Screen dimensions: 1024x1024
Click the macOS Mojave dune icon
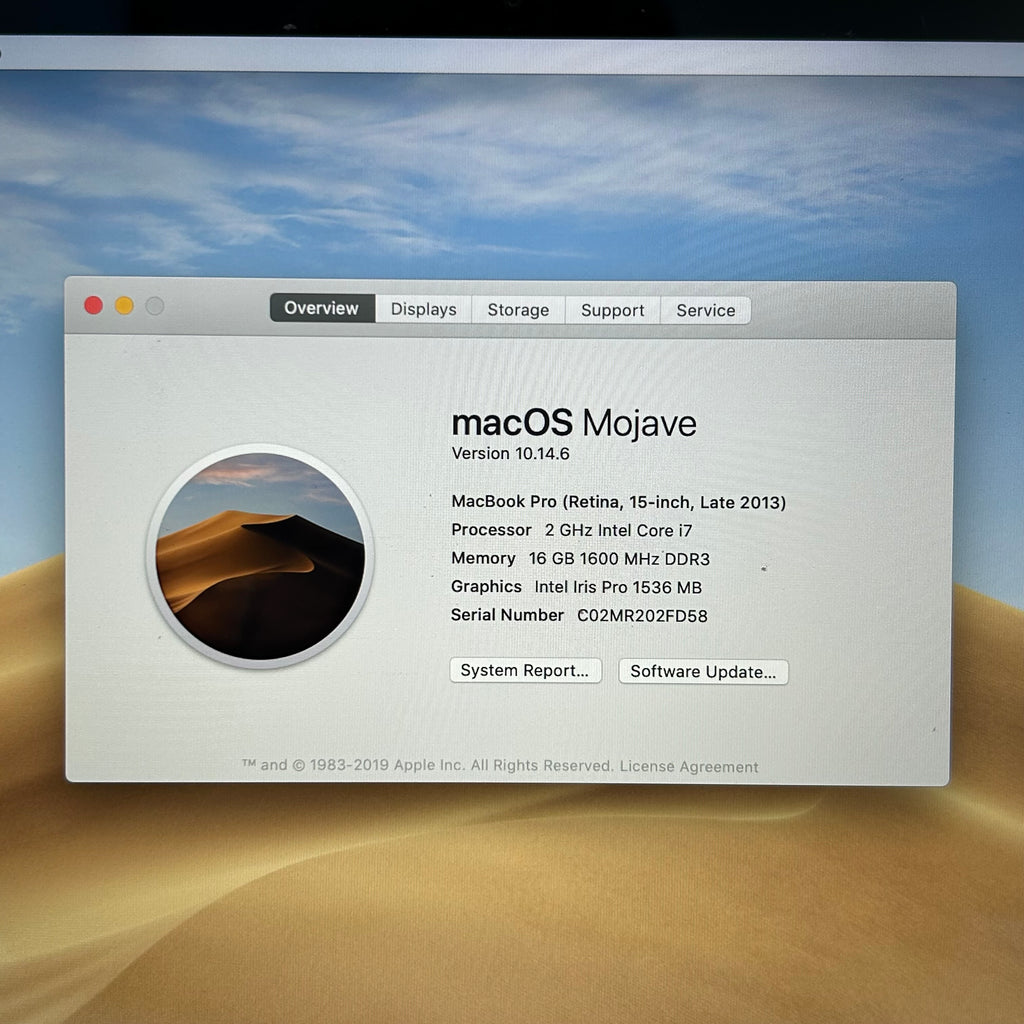260,556
